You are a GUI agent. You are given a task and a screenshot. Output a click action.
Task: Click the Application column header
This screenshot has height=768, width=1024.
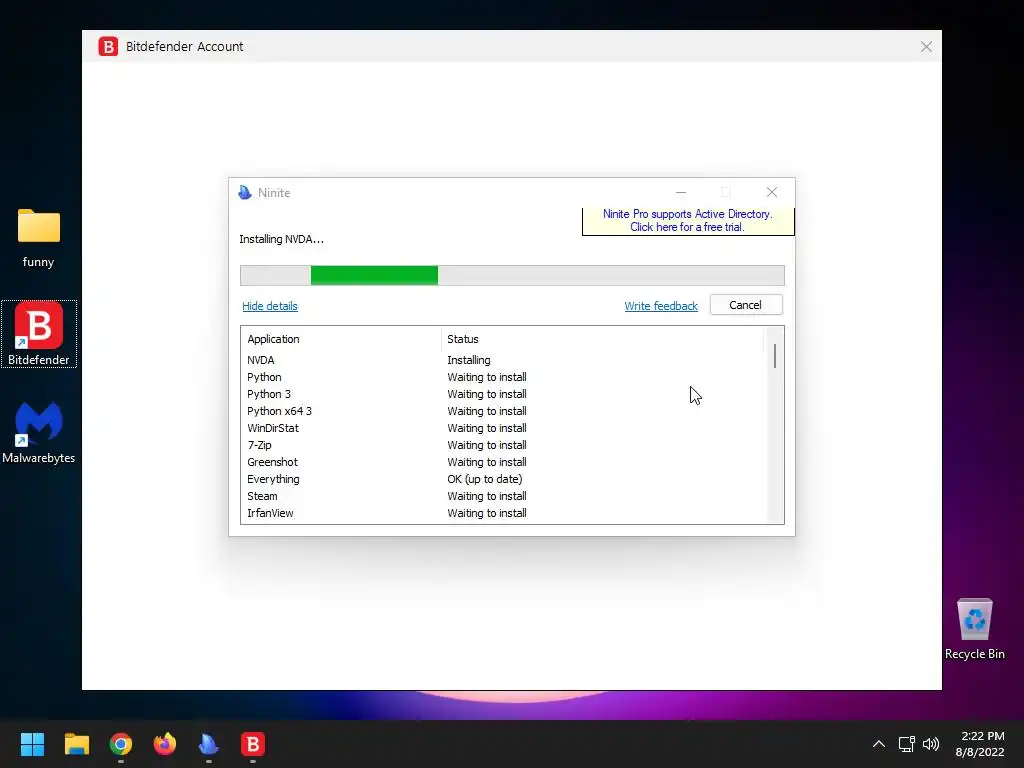click(x=341, y=339)
